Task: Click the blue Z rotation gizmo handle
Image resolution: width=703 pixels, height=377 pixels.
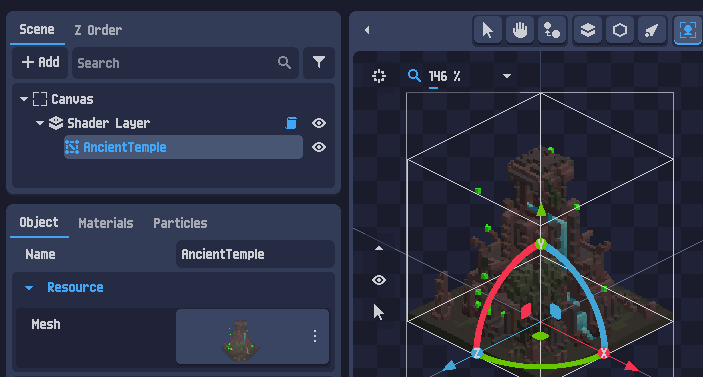Action: [x=477, y=353]
